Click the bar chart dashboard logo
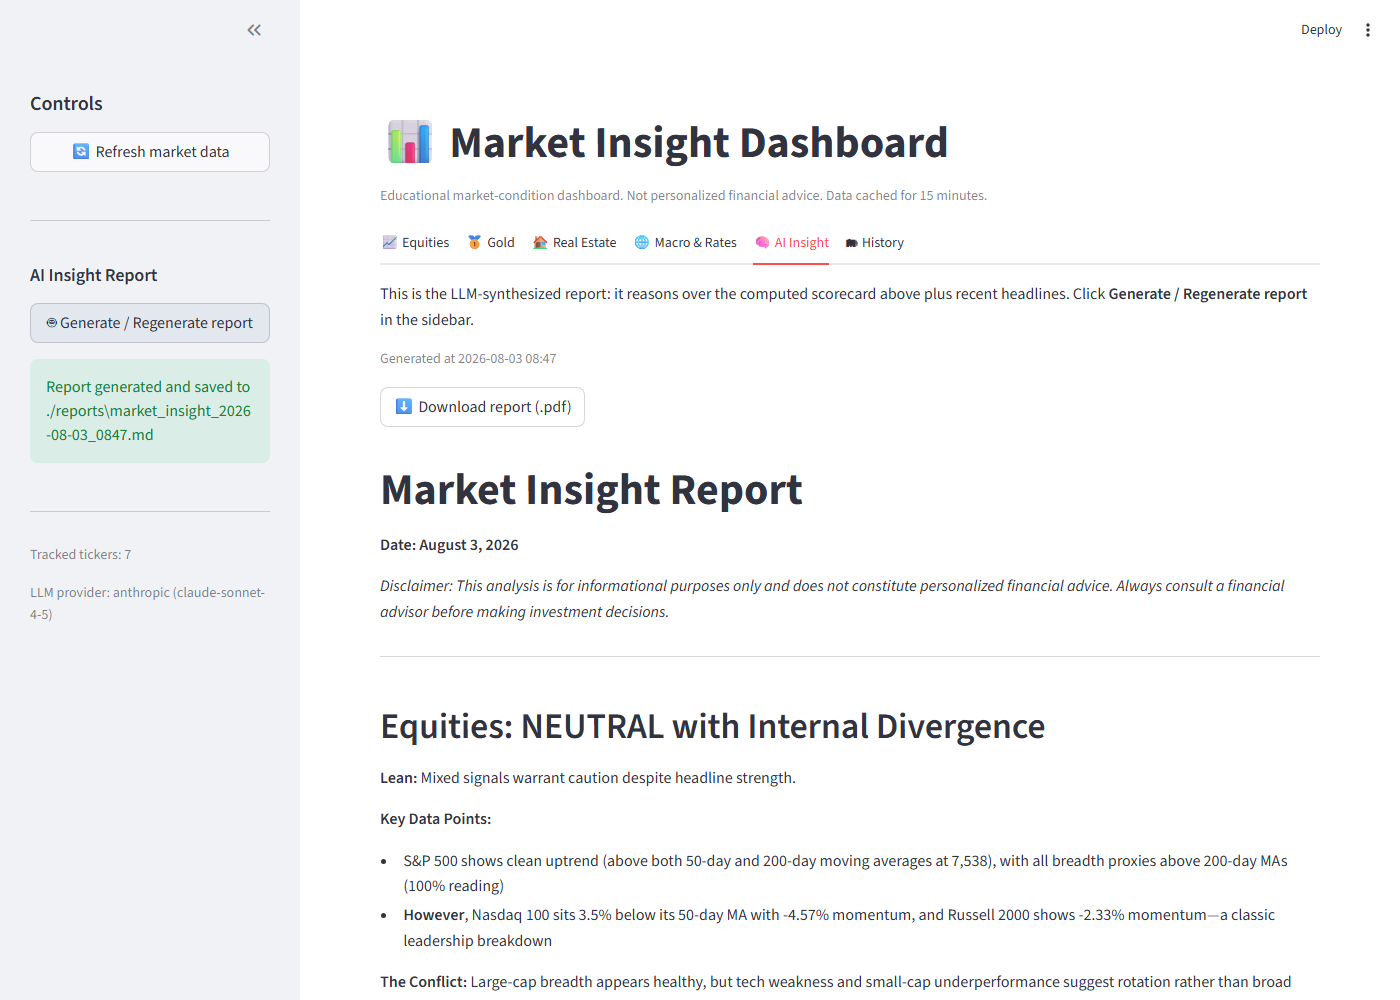1400x1000 pixels. pos(410,142)
